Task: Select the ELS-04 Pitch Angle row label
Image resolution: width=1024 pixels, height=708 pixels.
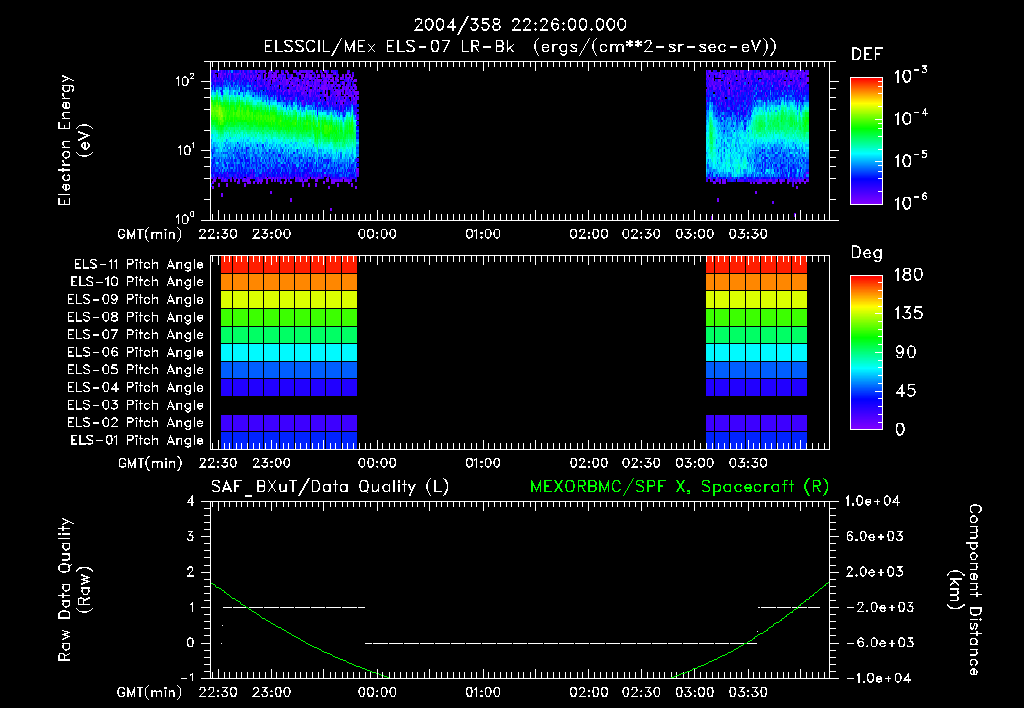Action: 136,387
